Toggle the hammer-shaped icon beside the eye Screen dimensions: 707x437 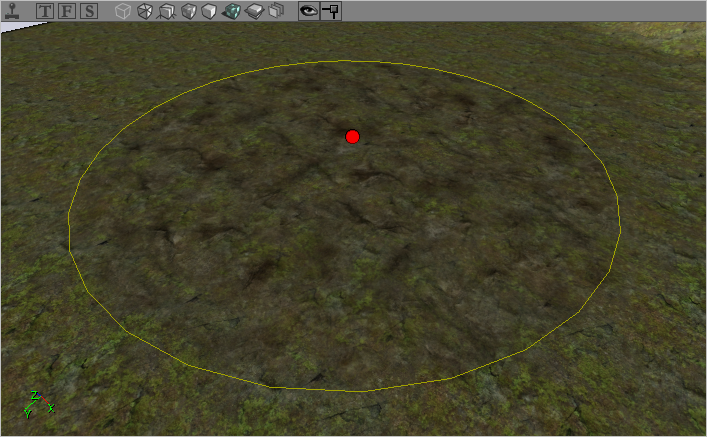[330, 12]
